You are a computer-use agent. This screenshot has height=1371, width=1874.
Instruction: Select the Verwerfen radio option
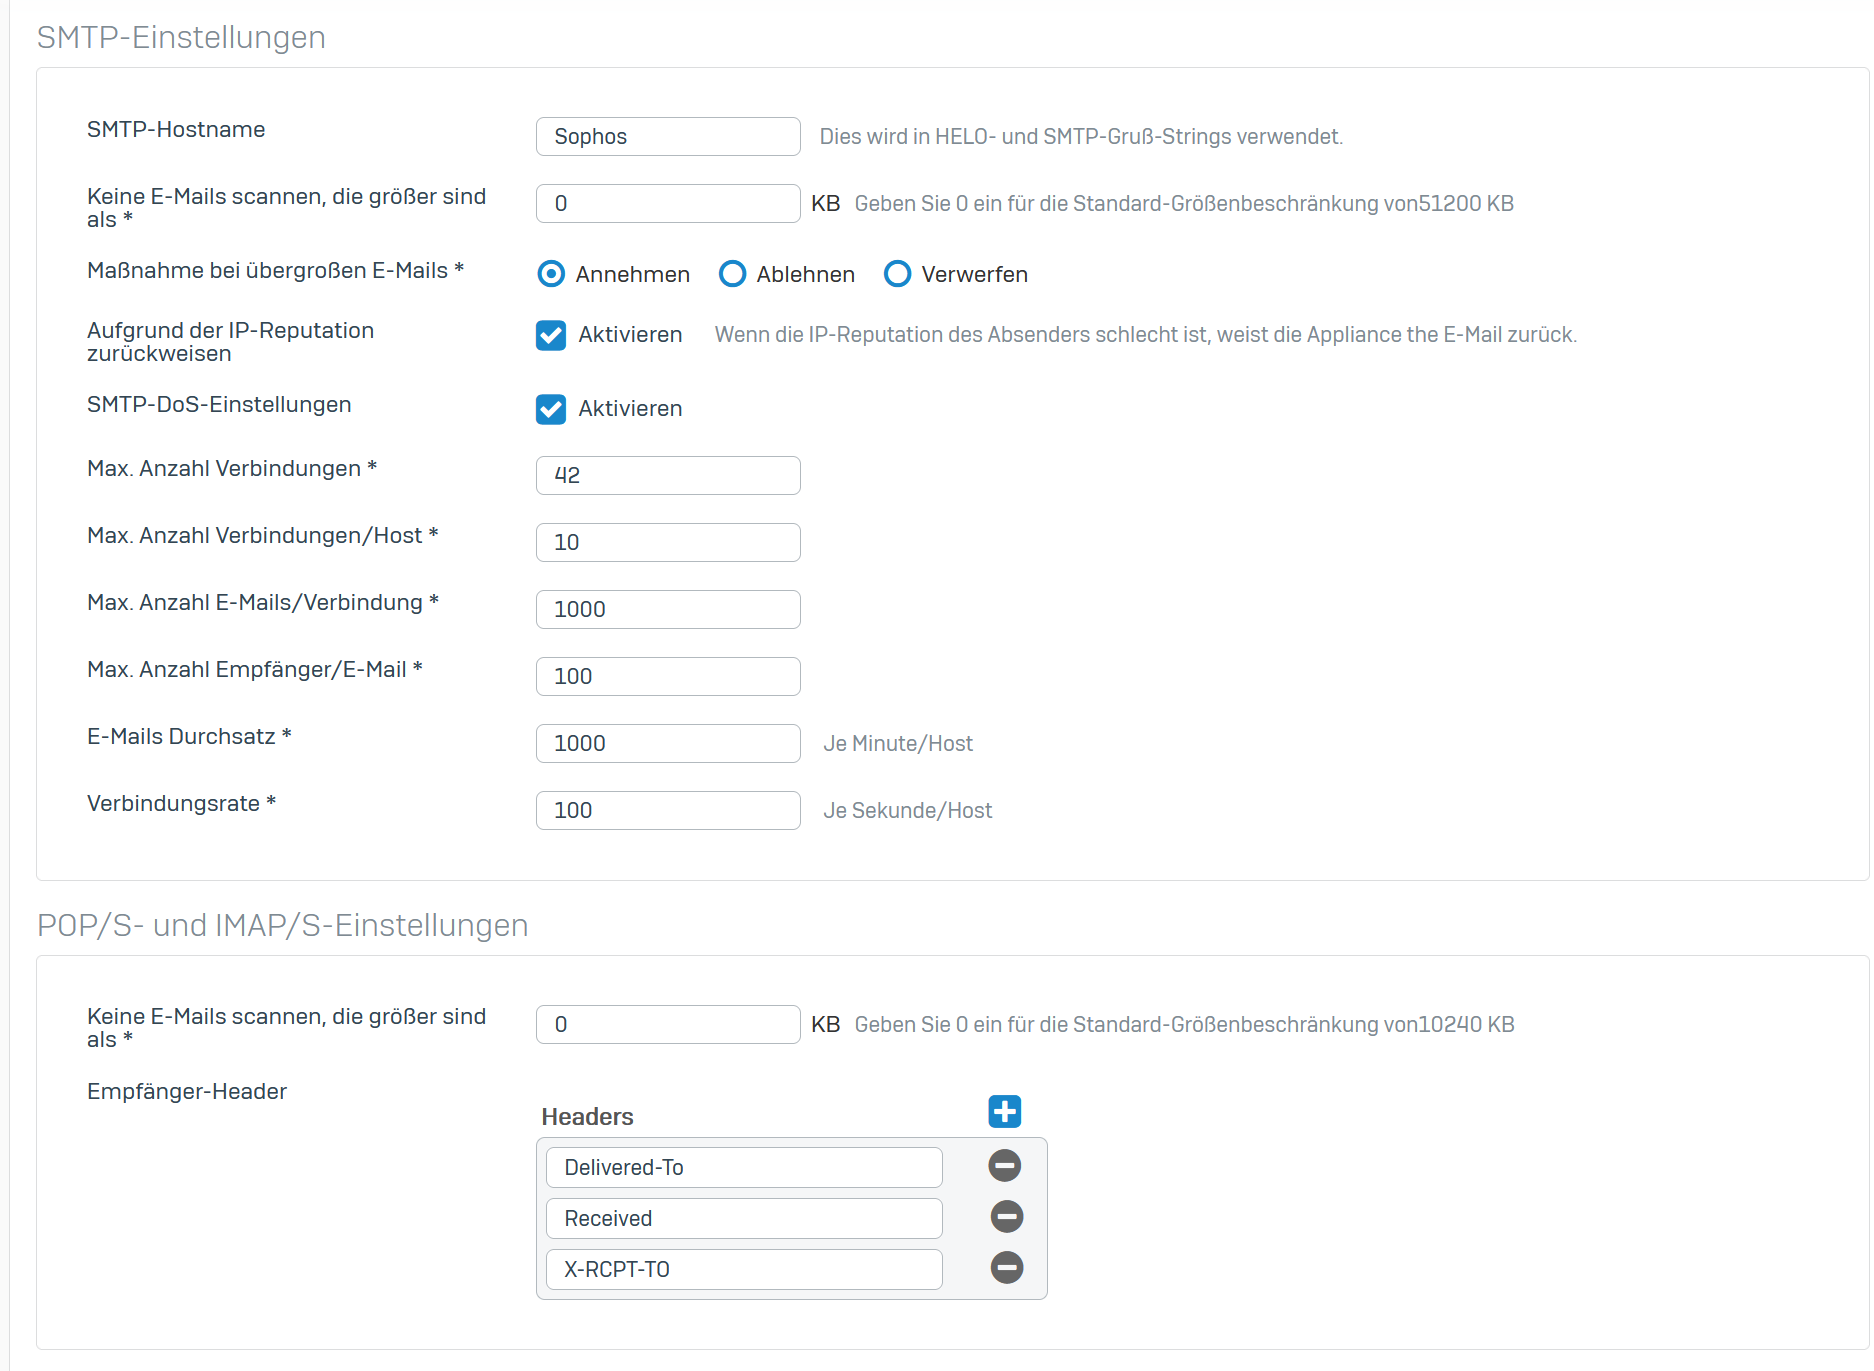[x=897, y=274]
